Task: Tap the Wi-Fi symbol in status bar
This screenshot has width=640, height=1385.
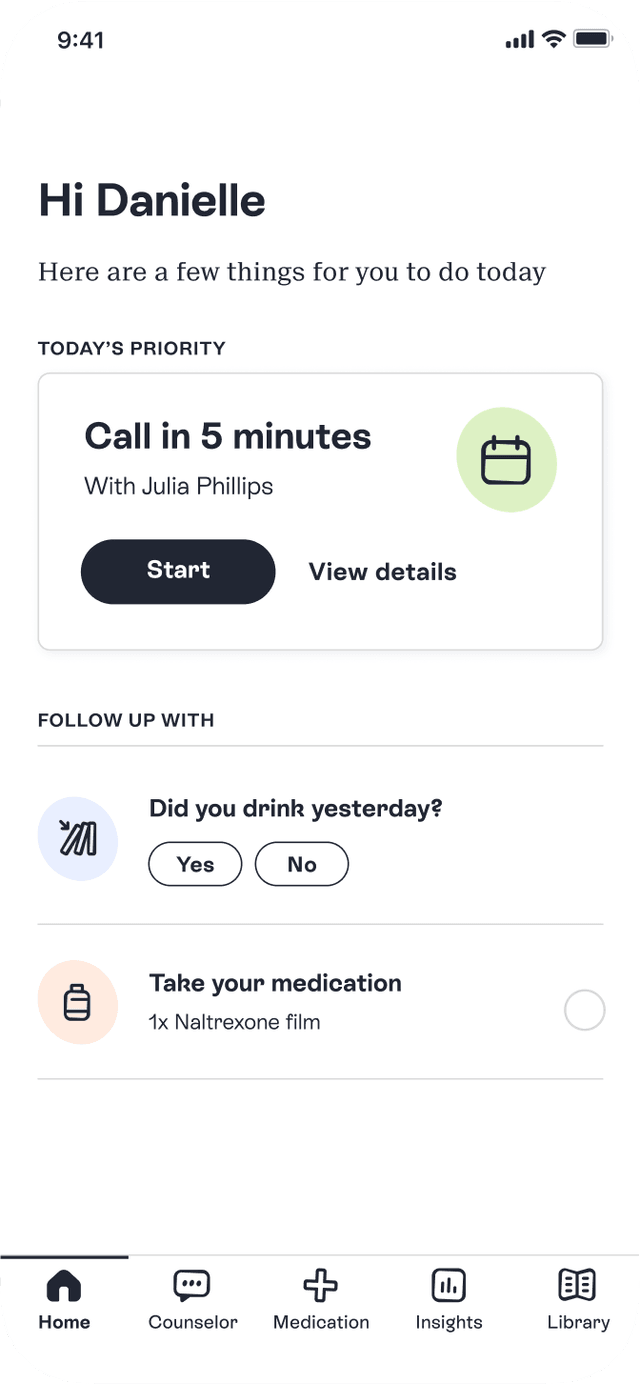Action: pos(553,39)
